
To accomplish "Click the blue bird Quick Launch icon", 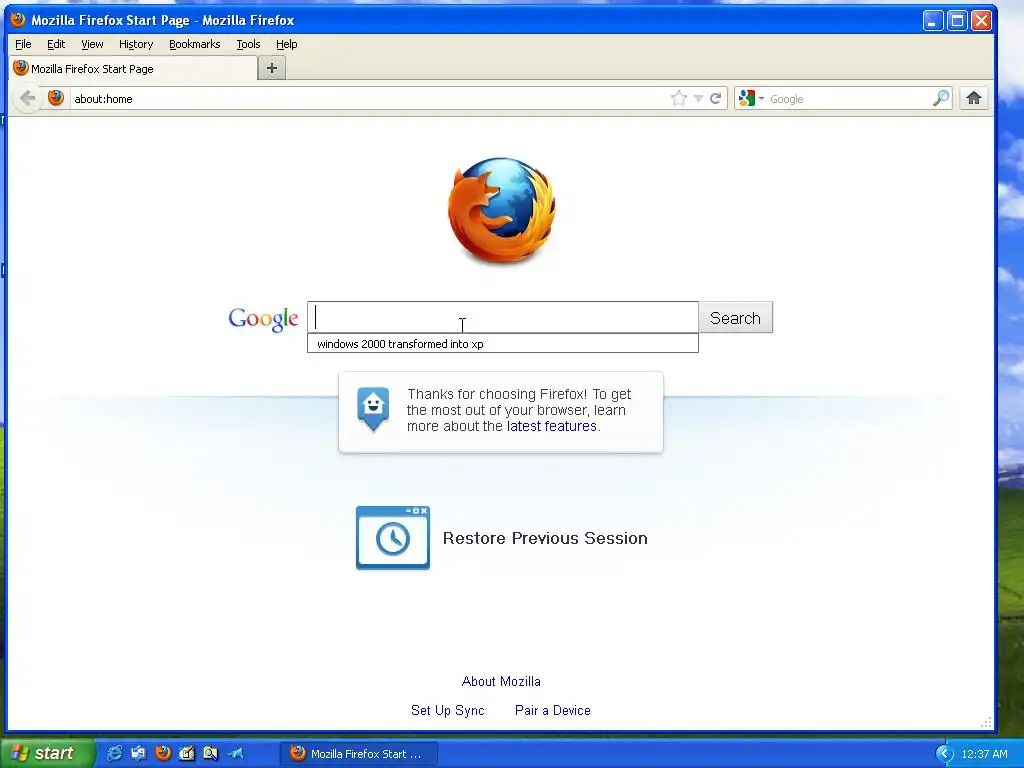I will [x=236, y=753].
